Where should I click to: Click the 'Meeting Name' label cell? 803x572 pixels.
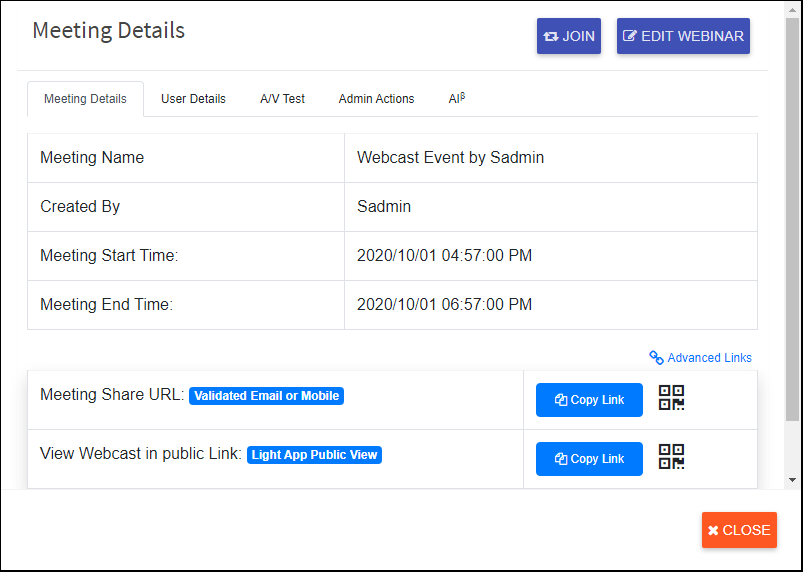coord(186,158)
